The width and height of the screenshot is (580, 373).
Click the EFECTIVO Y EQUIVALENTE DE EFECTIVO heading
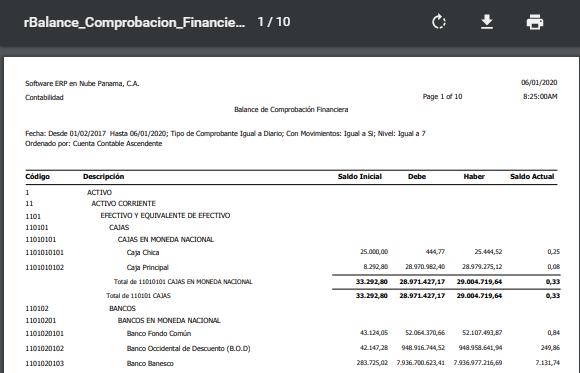click(x=165, y=215)
